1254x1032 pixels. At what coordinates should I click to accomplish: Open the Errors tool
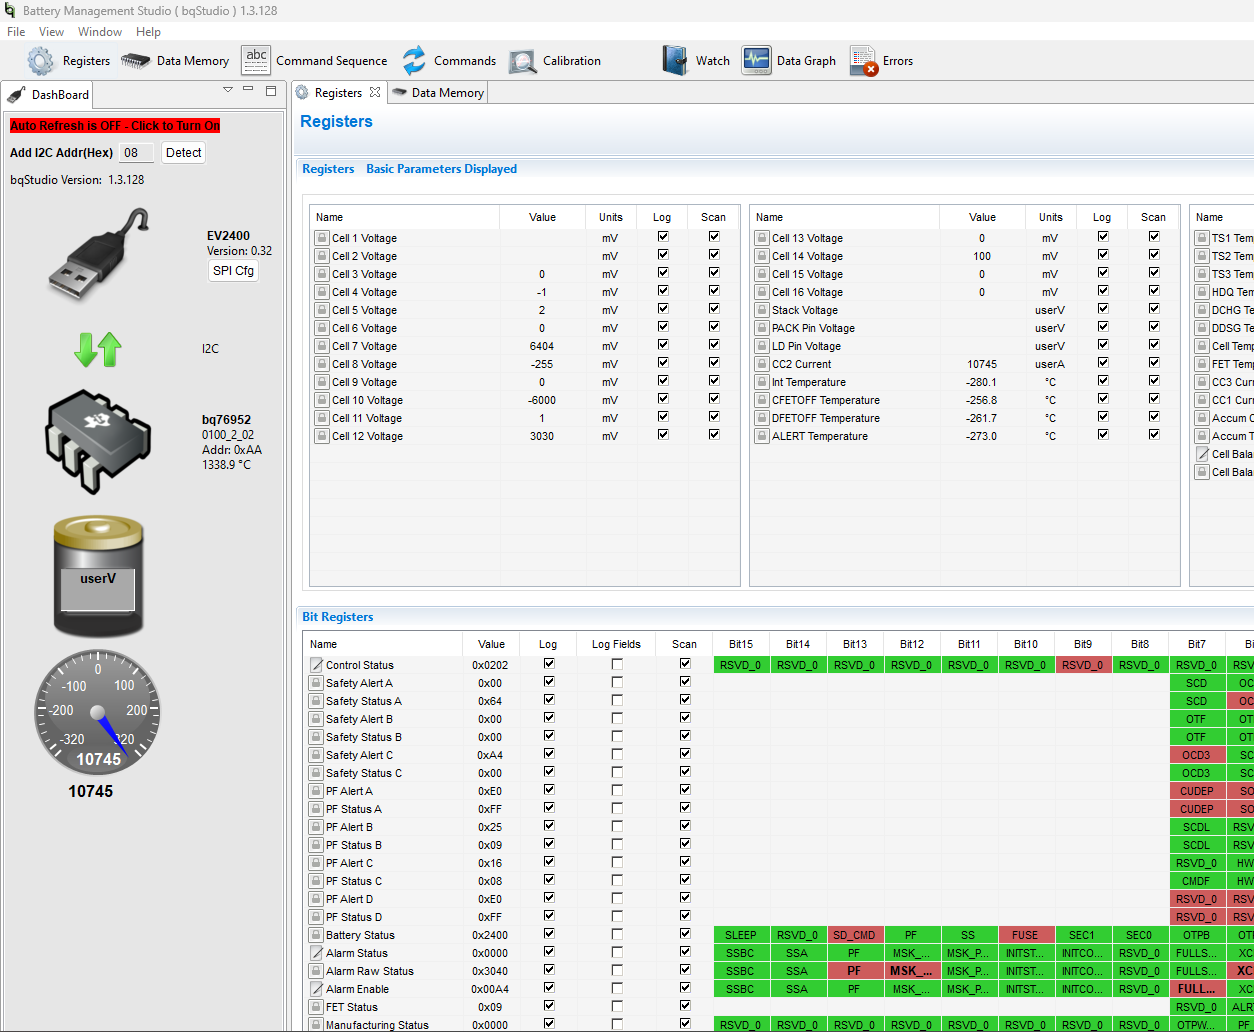pos(864,61)
